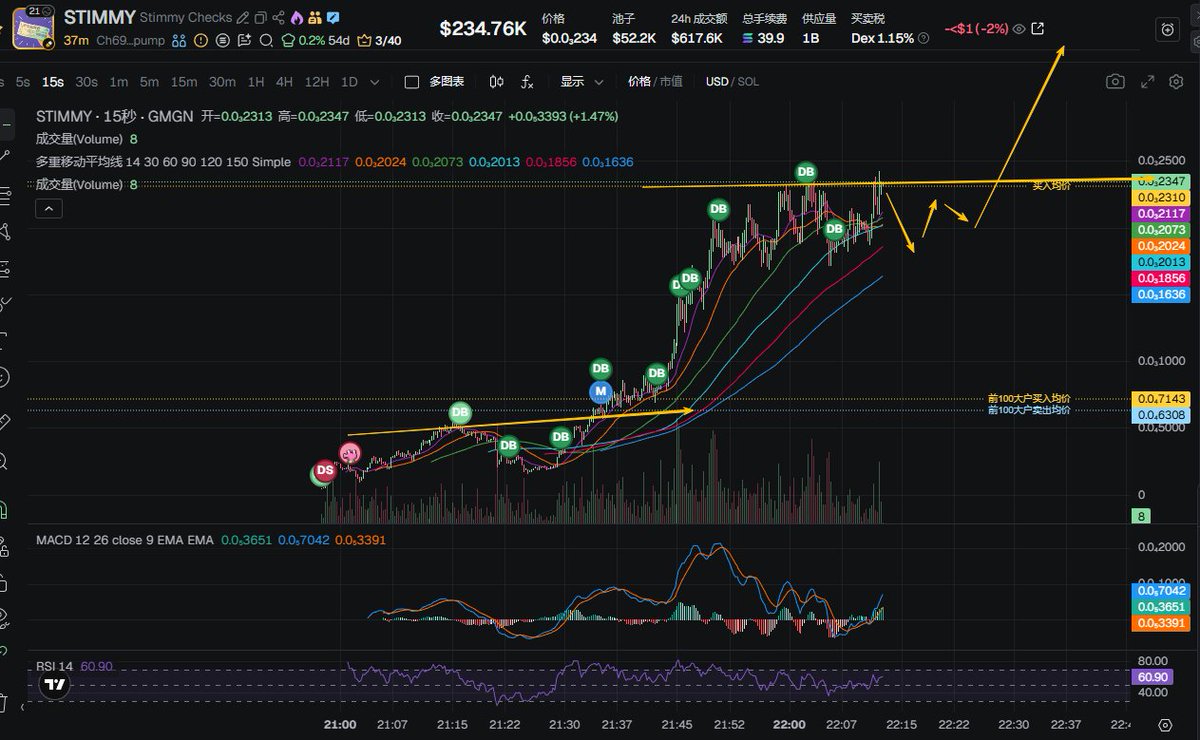Open more timeframes dropdown after 1D
Image resolution: width=1200 pixels, height=740 pixels.
pyautogui.click(x=375, y=82)
